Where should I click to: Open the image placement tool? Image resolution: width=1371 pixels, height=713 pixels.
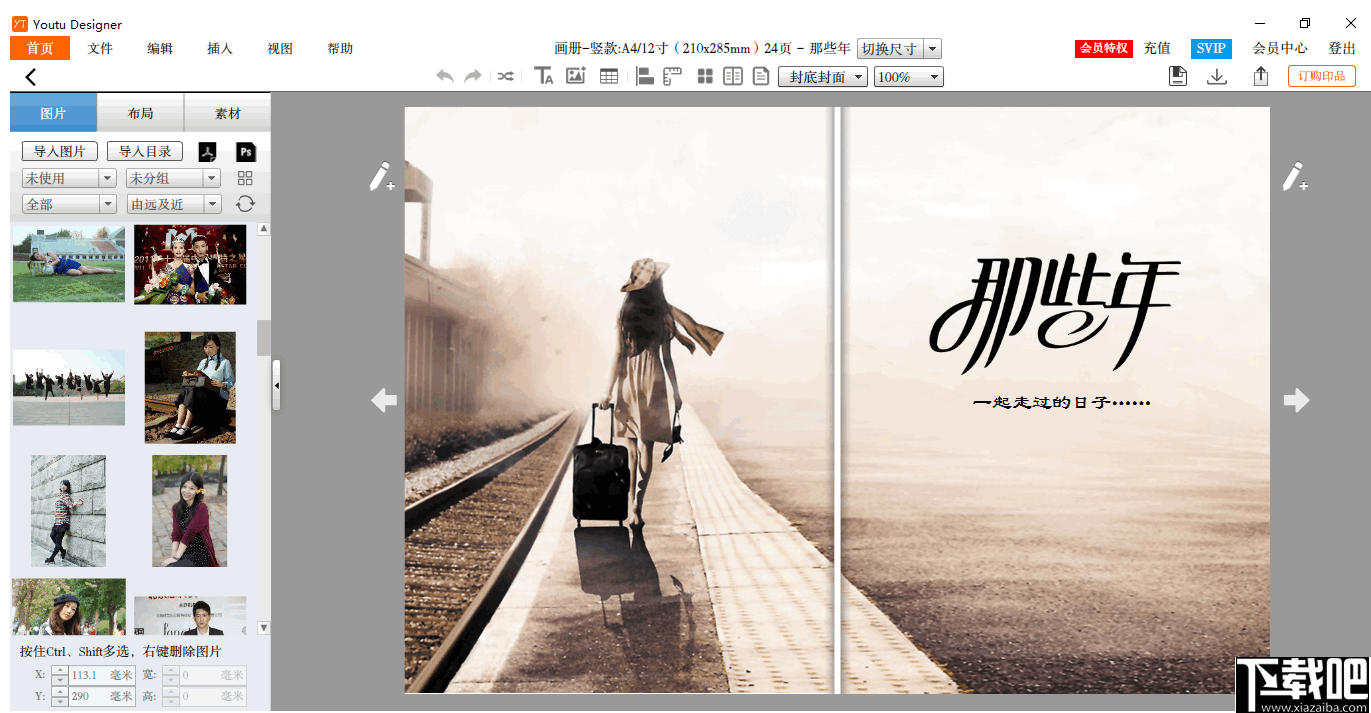click(576, 76)
